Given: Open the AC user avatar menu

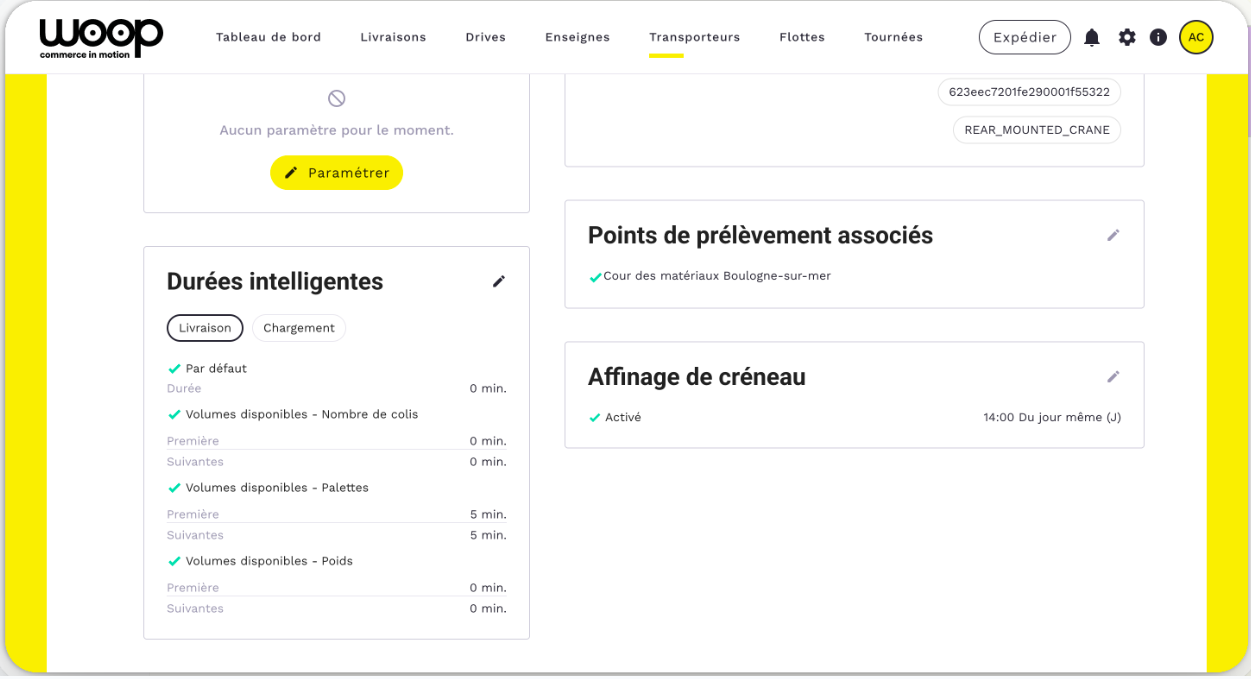Looking at the screenshot, I should 1196,38.
